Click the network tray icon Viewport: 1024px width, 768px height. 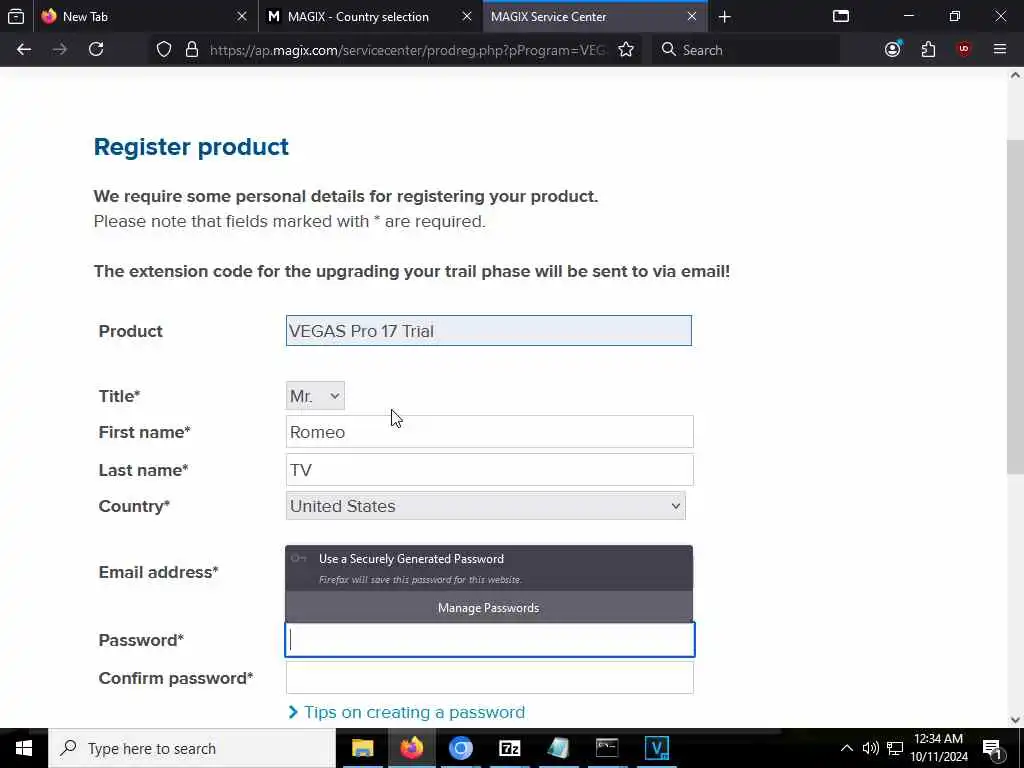coord(895,748)
